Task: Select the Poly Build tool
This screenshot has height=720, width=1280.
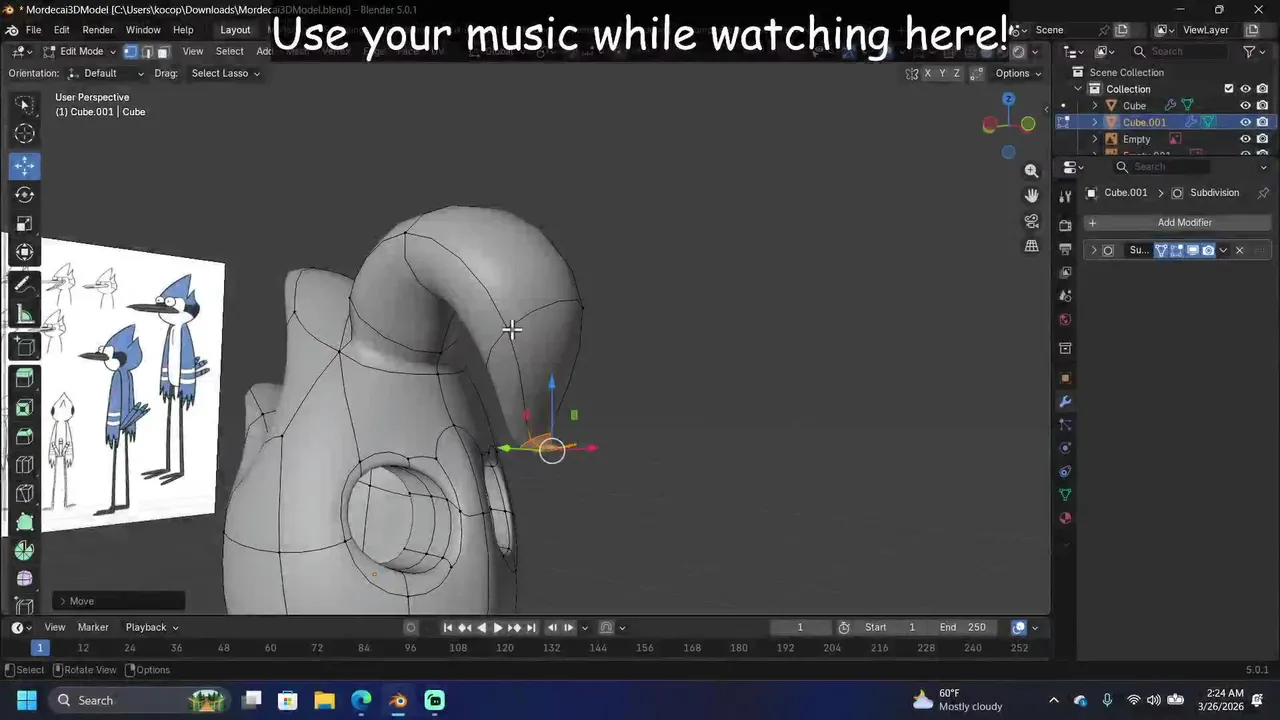Action: coord(25,522)
